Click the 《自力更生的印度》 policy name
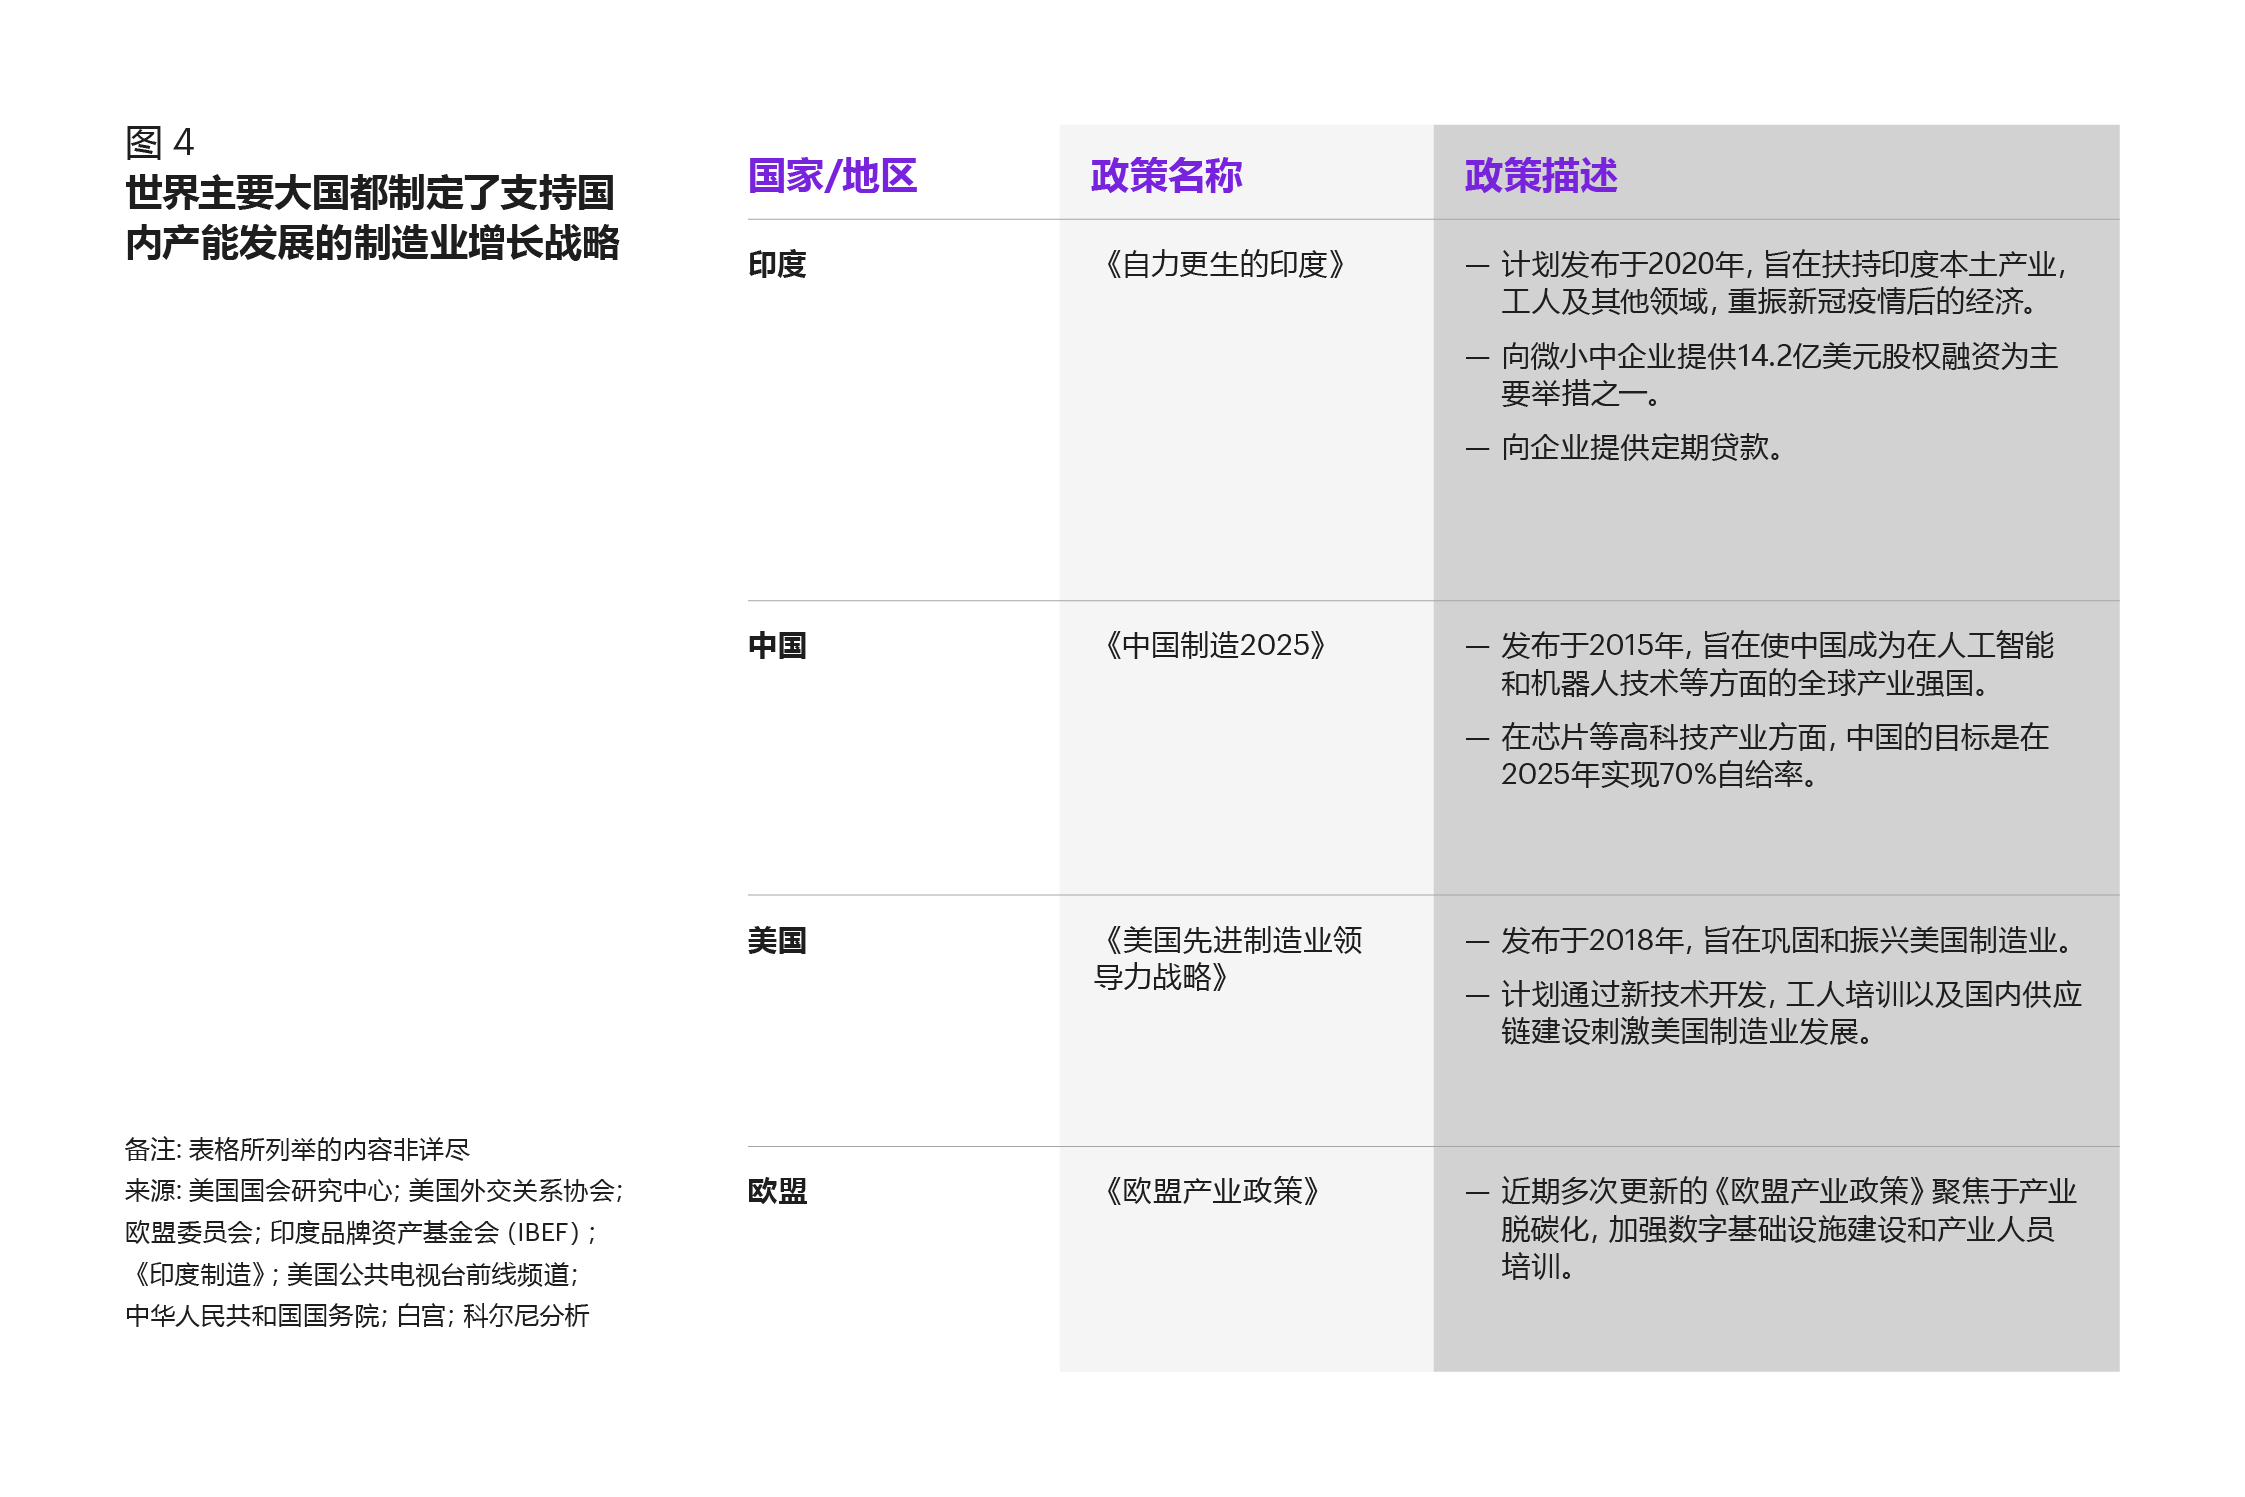2245x1497 pixels. coord(1225,264)
